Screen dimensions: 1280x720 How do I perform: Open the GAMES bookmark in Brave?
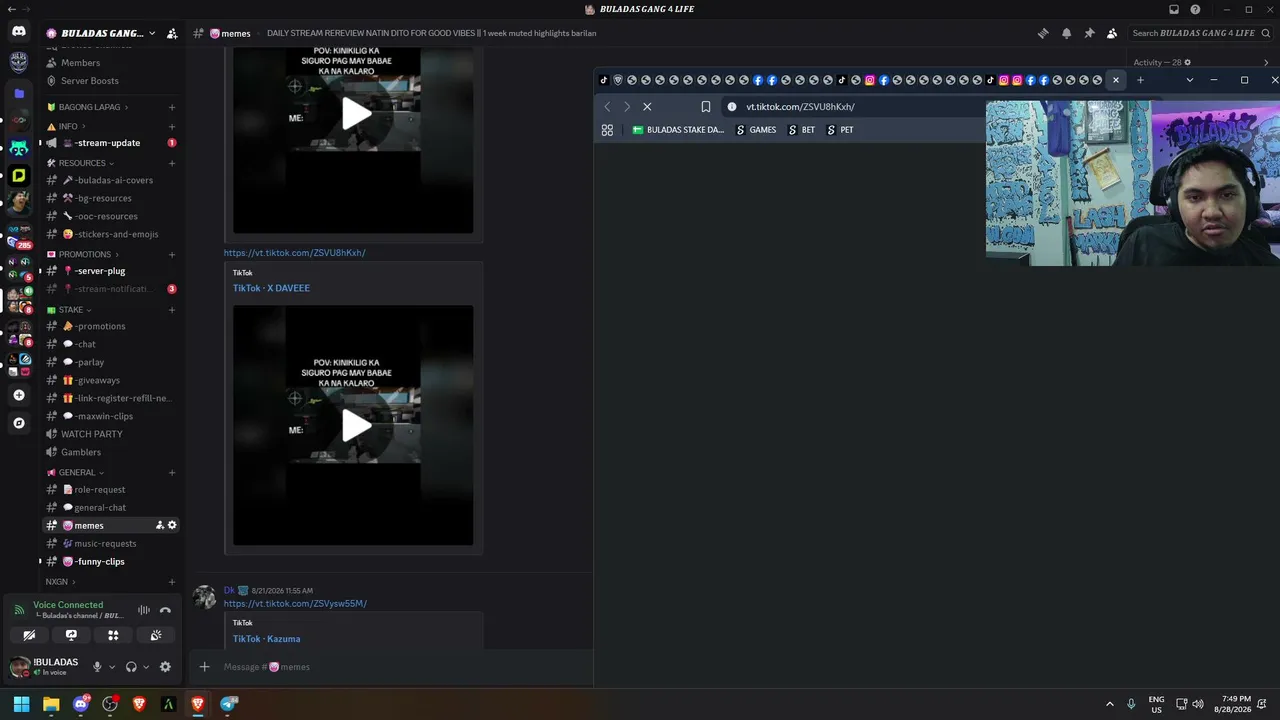756,130
